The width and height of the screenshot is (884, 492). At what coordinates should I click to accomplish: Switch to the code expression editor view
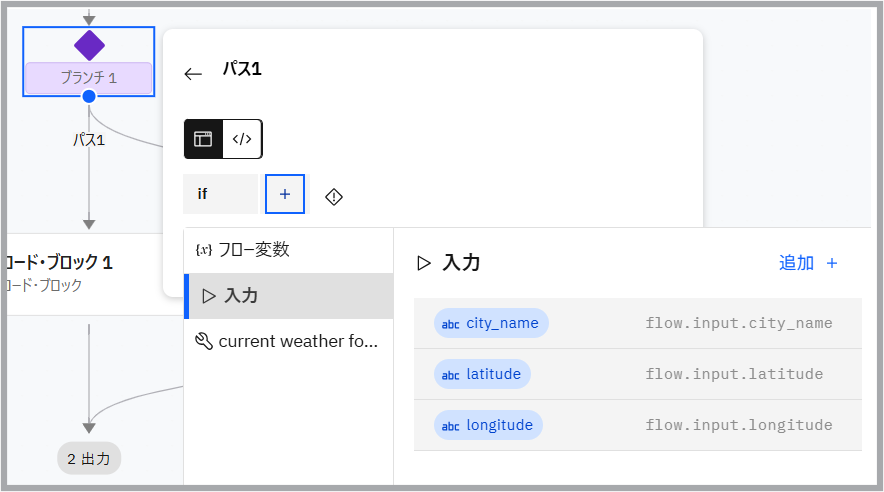tap(242, 139)
